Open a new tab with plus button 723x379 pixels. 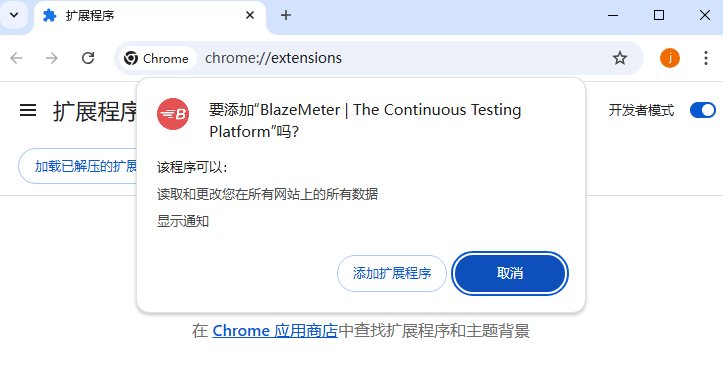point(286,15)
